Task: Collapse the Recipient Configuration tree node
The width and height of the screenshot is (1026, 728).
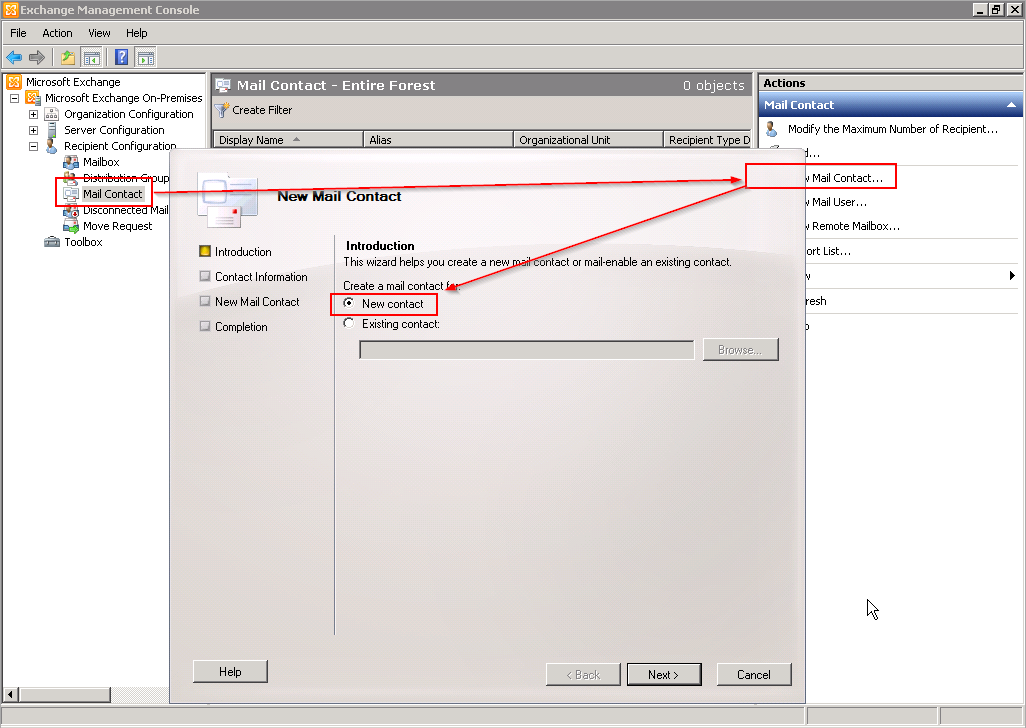Action: point(33,146)
